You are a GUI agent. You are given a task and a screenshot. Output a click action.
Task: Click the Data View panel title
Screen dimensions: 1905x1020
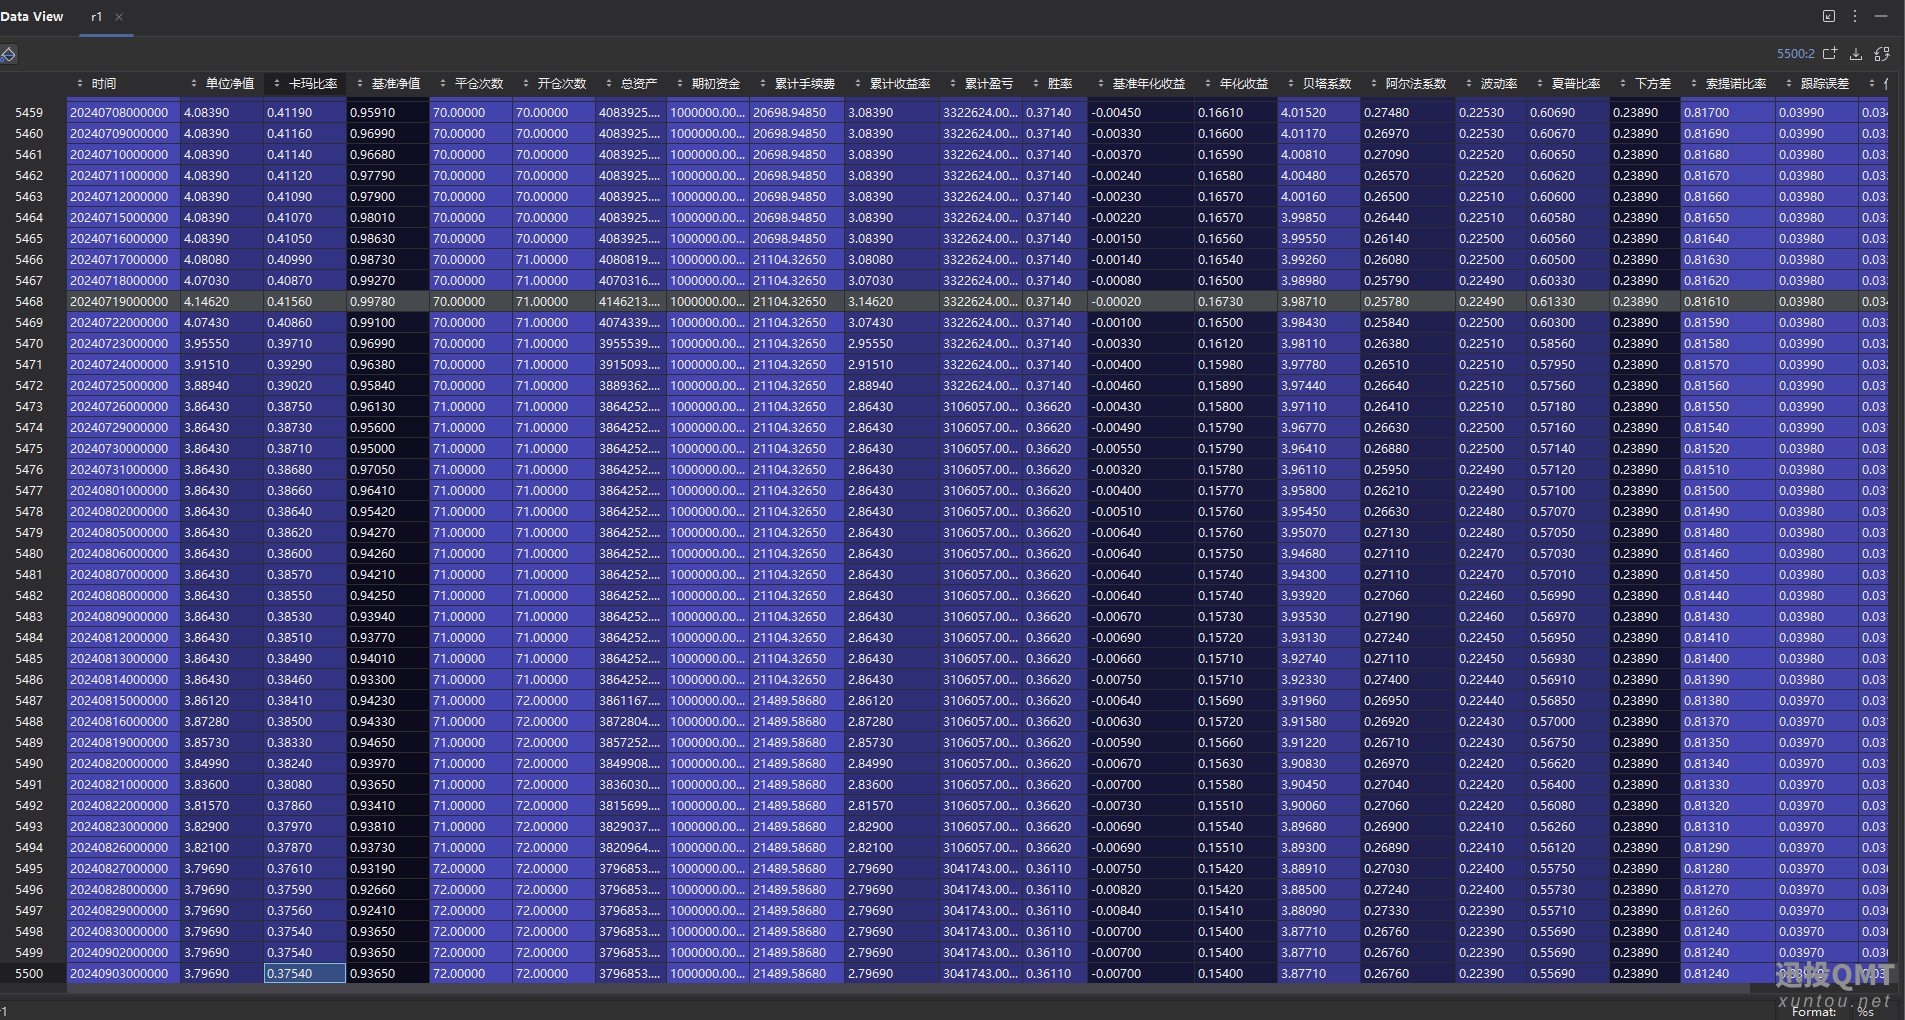pyautogui.click(x=32, y=17)
